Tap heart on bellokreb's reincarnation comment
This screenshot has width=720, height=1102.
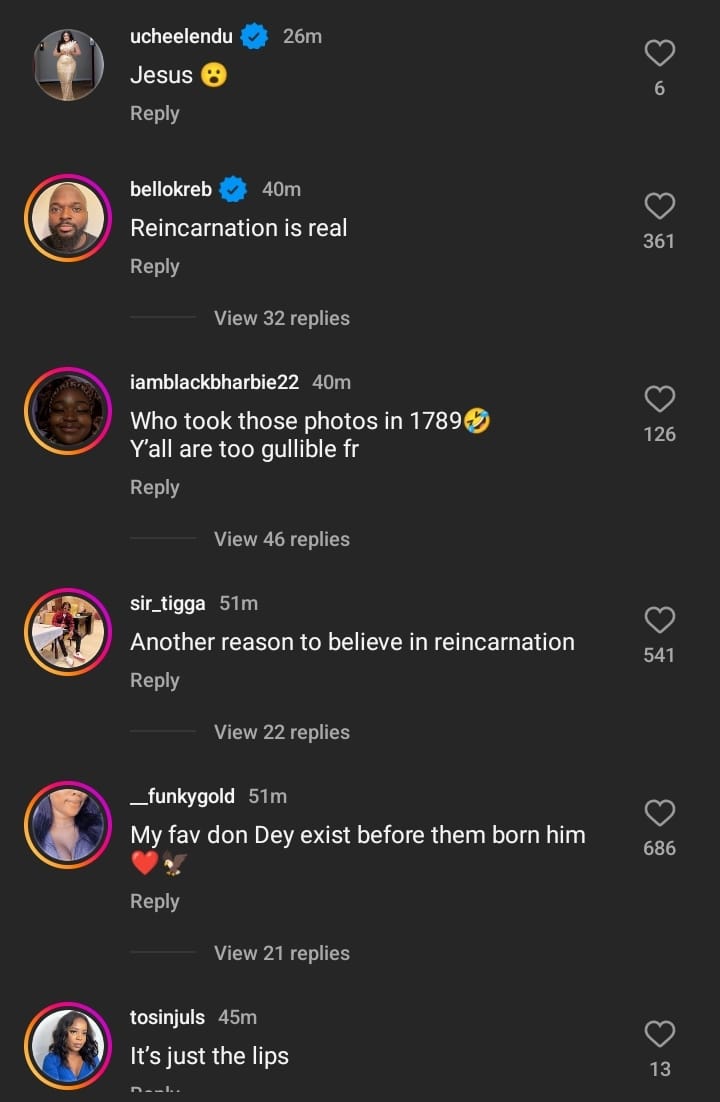click(659, 206)
